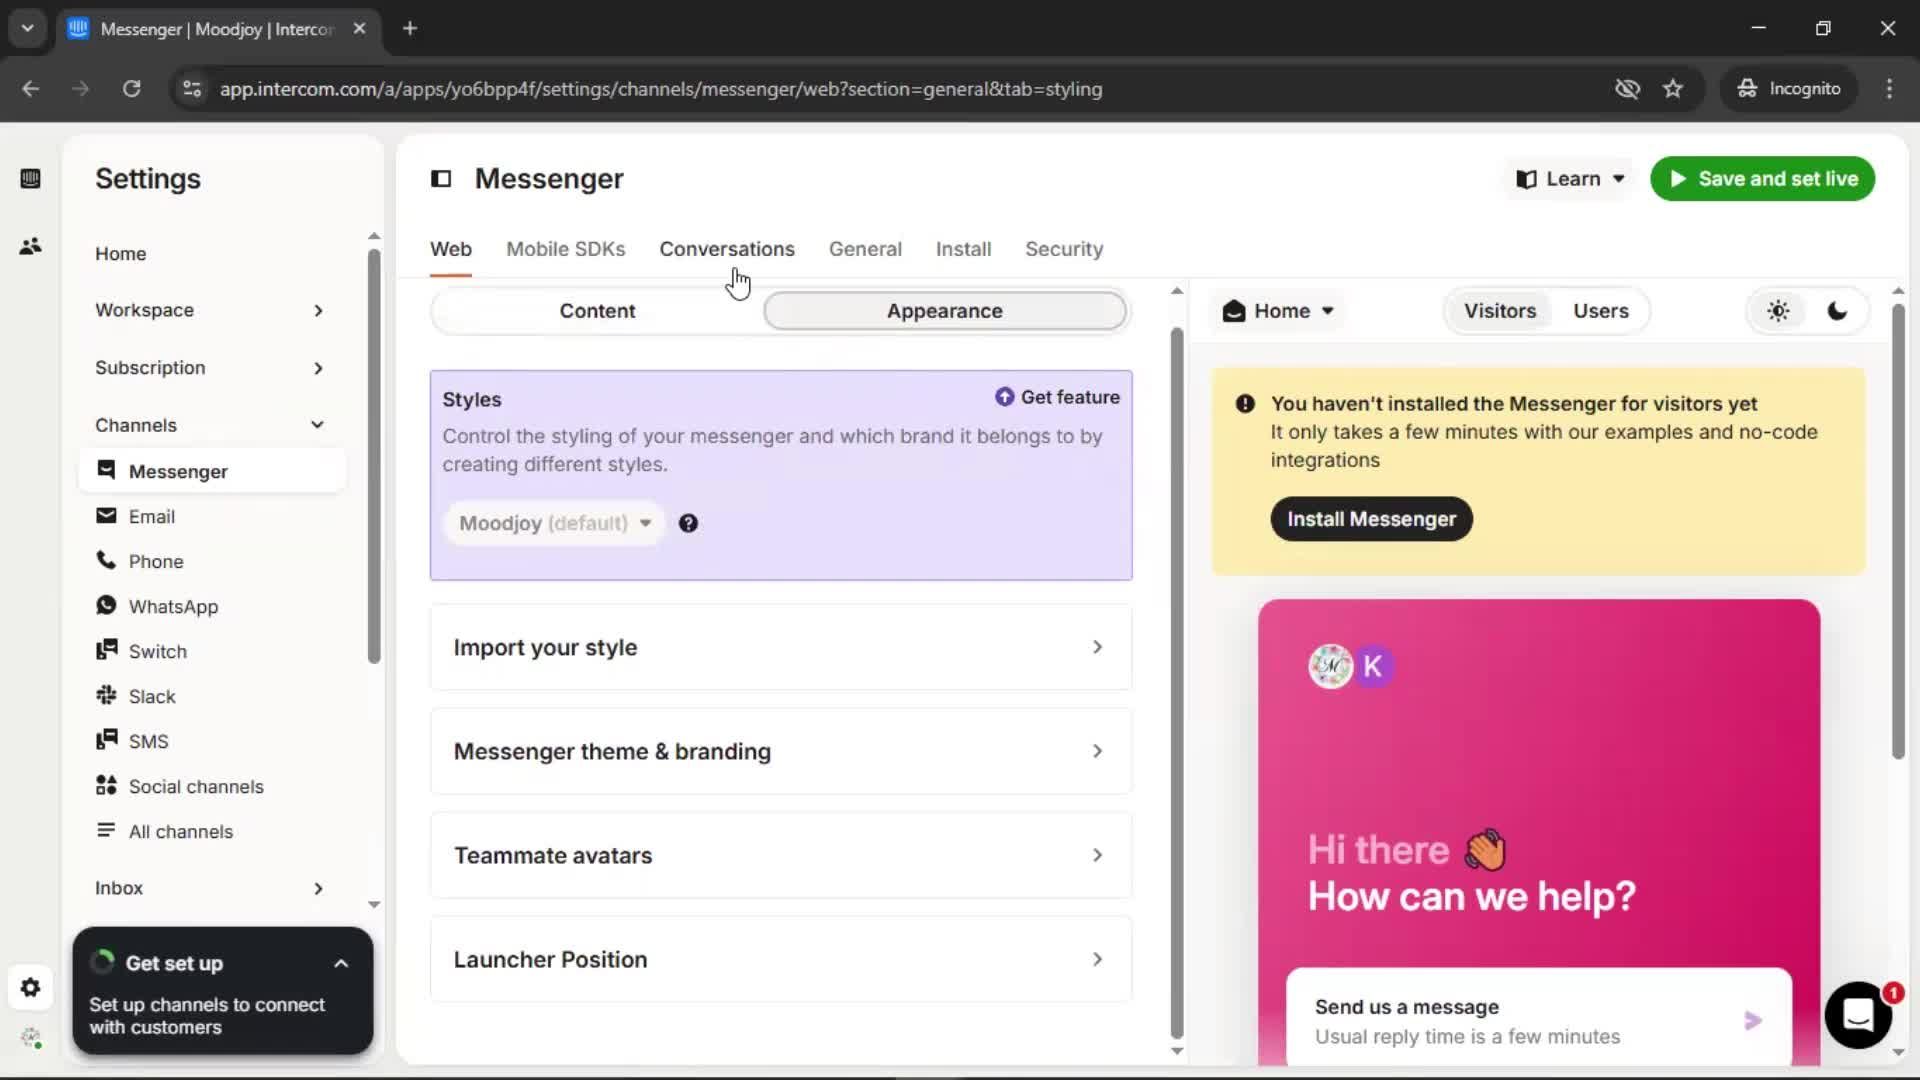The height and width of the screenshot is (1080, 1920).
Task: Collapse the Channels settings section
Action: (210, 425)
